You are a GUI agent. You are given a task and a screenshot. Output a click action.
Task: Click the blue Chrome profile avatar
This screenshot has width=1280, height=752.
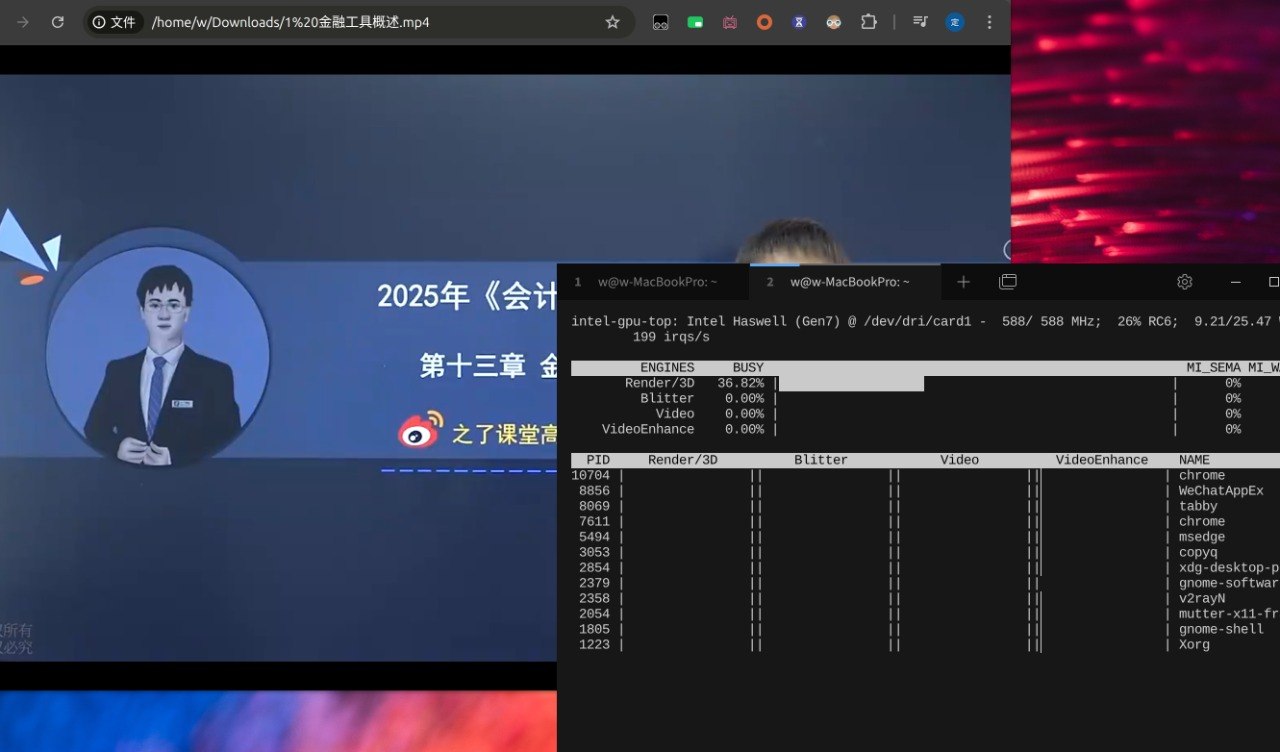(x=954, y=22)
